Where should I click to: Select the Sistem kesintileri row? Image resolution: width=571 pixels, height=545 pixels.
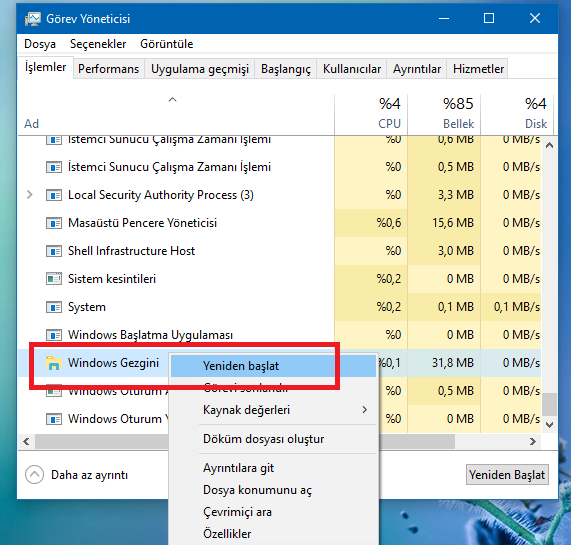pos(280,279)
